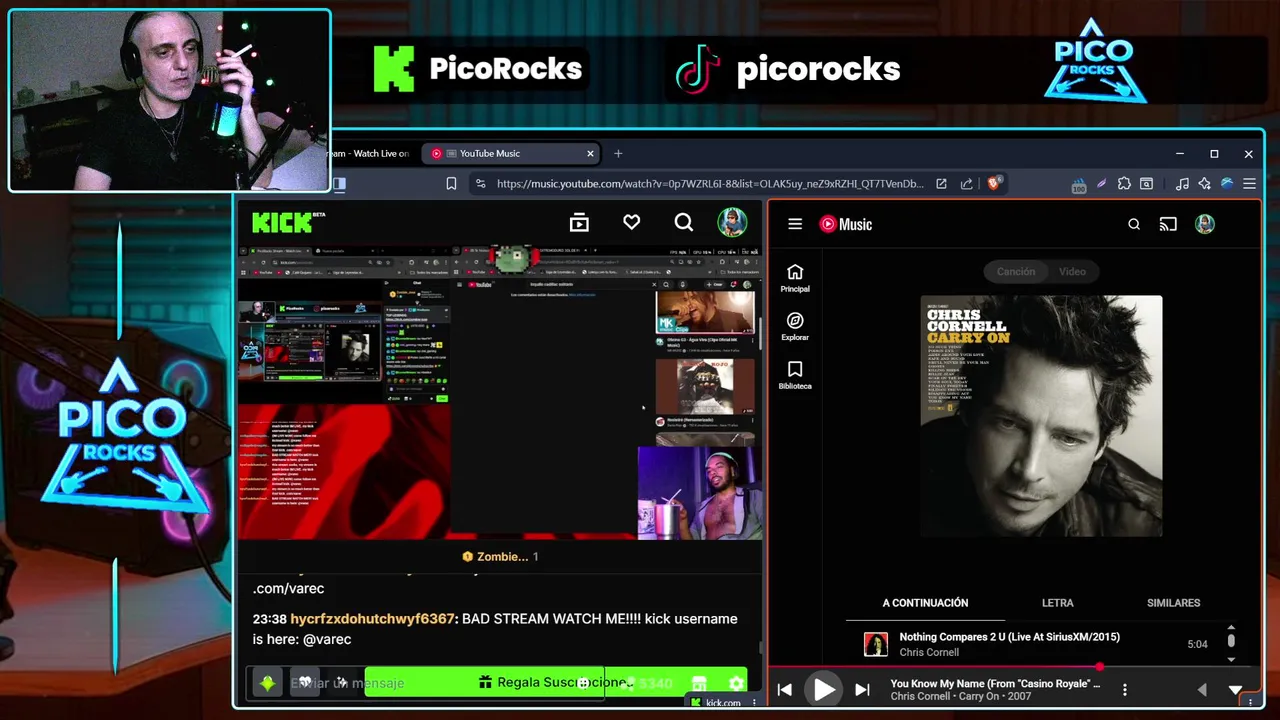Click Regala Suscripciones button
Viewport: 1280px width, 720px height.
click(555, 682)
